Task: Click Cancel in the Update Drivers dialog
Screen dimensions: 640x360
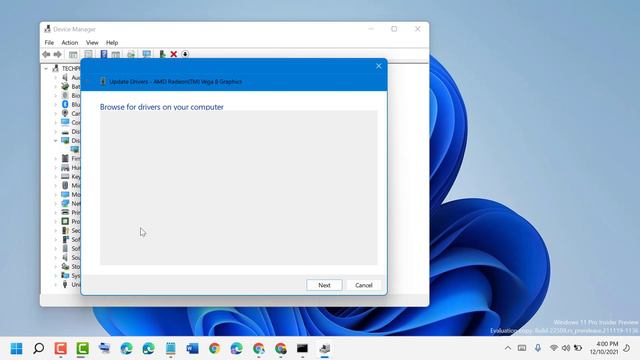Action: click(x=363, y=285)
